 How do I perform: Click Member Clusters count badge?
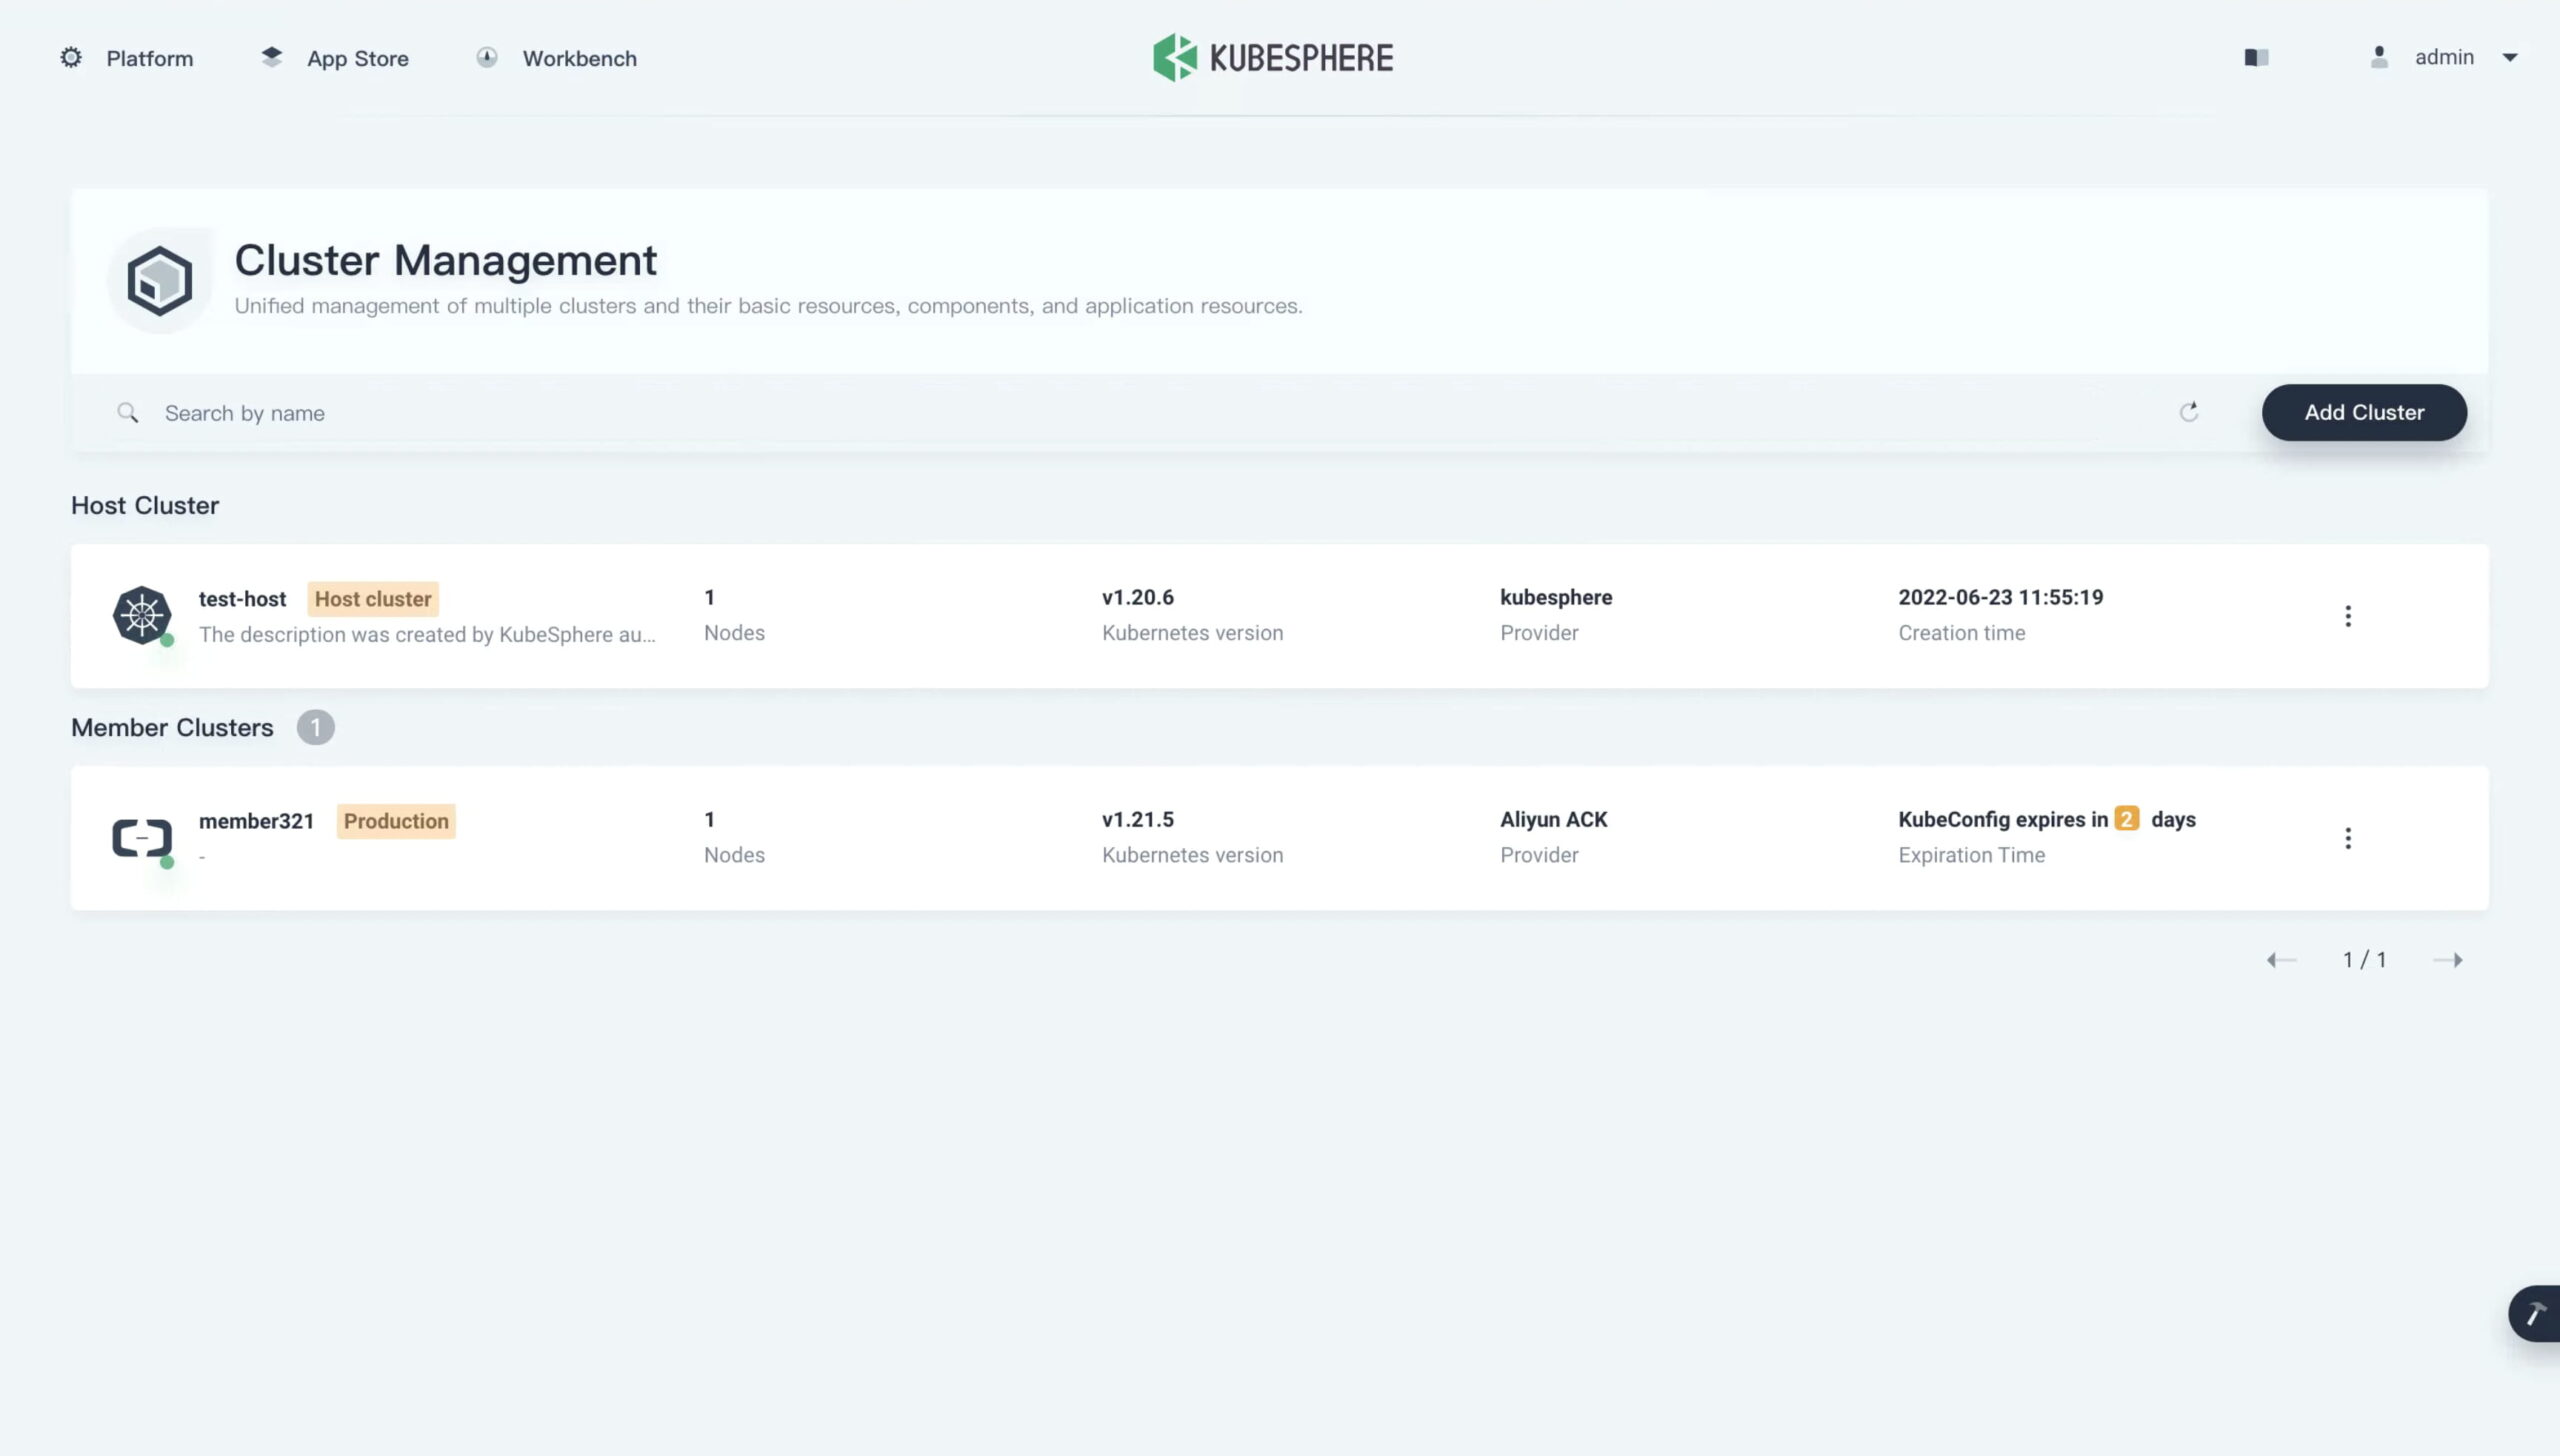point(313,728)
